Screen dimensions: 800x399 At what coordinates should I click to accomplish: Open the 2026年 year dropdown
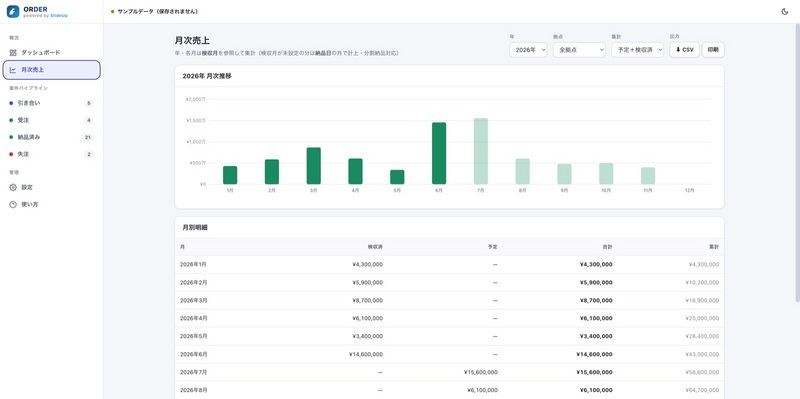528,50
